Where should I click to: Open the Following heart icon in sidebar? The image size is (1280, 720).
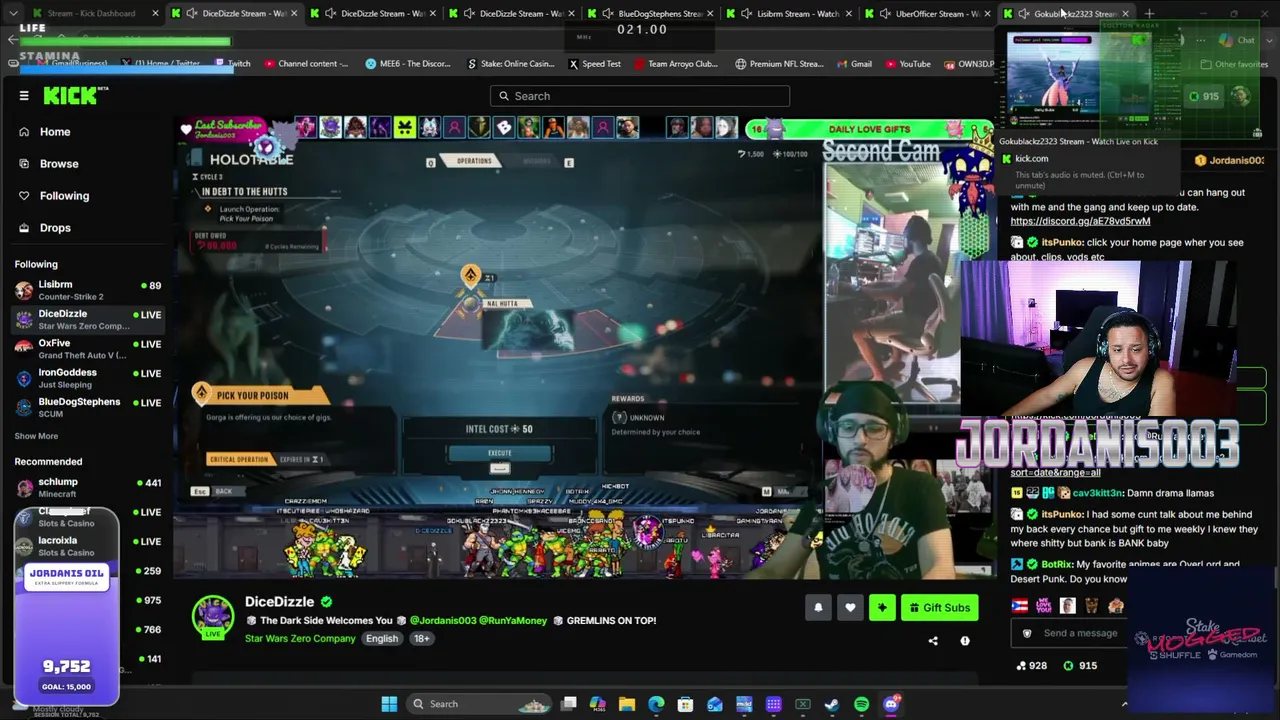[x=24, y=196]
